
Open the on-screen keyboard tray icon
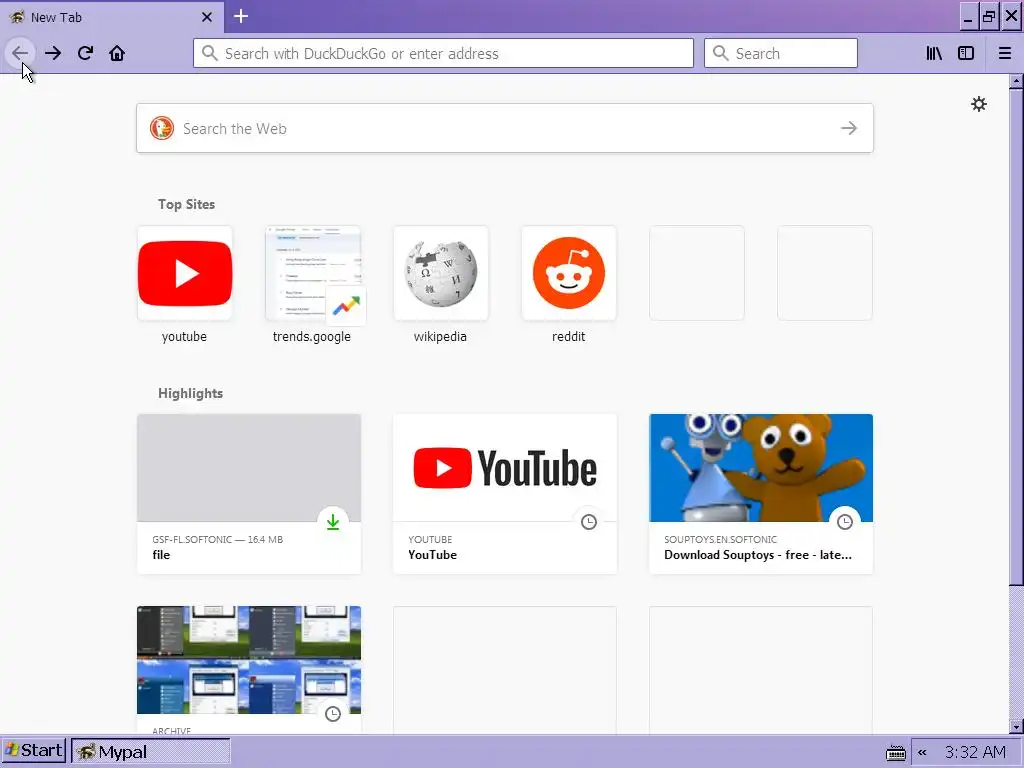tap(895, 753)
